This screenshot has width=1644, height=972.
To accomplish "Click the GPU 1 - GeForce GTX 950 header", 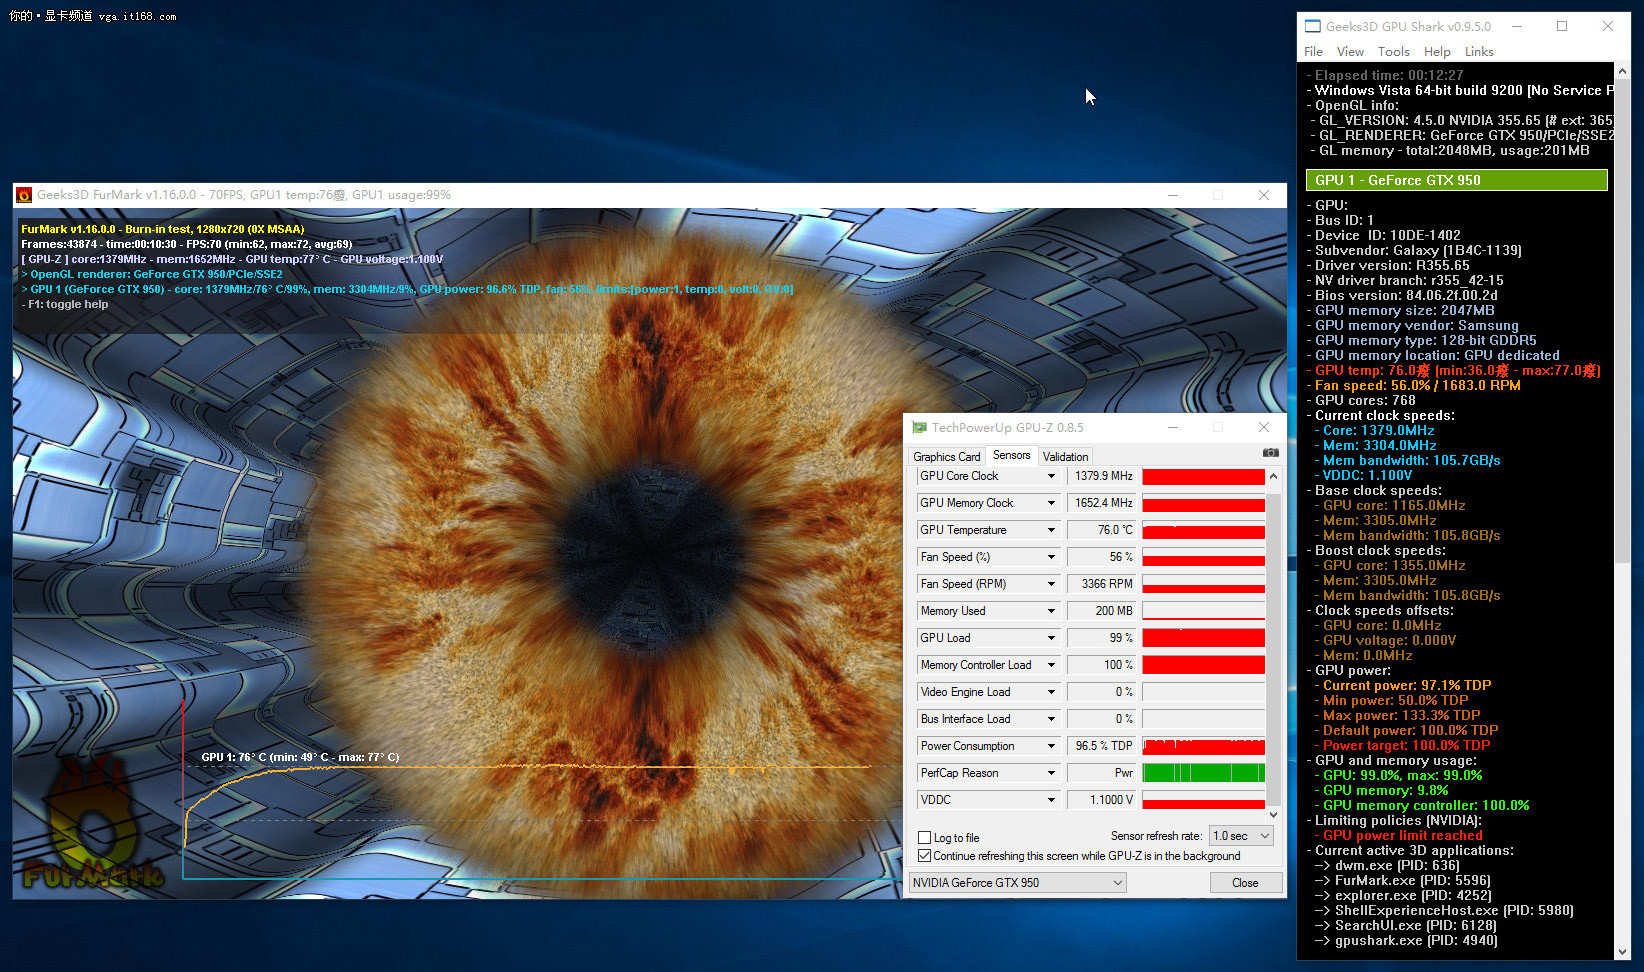I will [1457, 180].
